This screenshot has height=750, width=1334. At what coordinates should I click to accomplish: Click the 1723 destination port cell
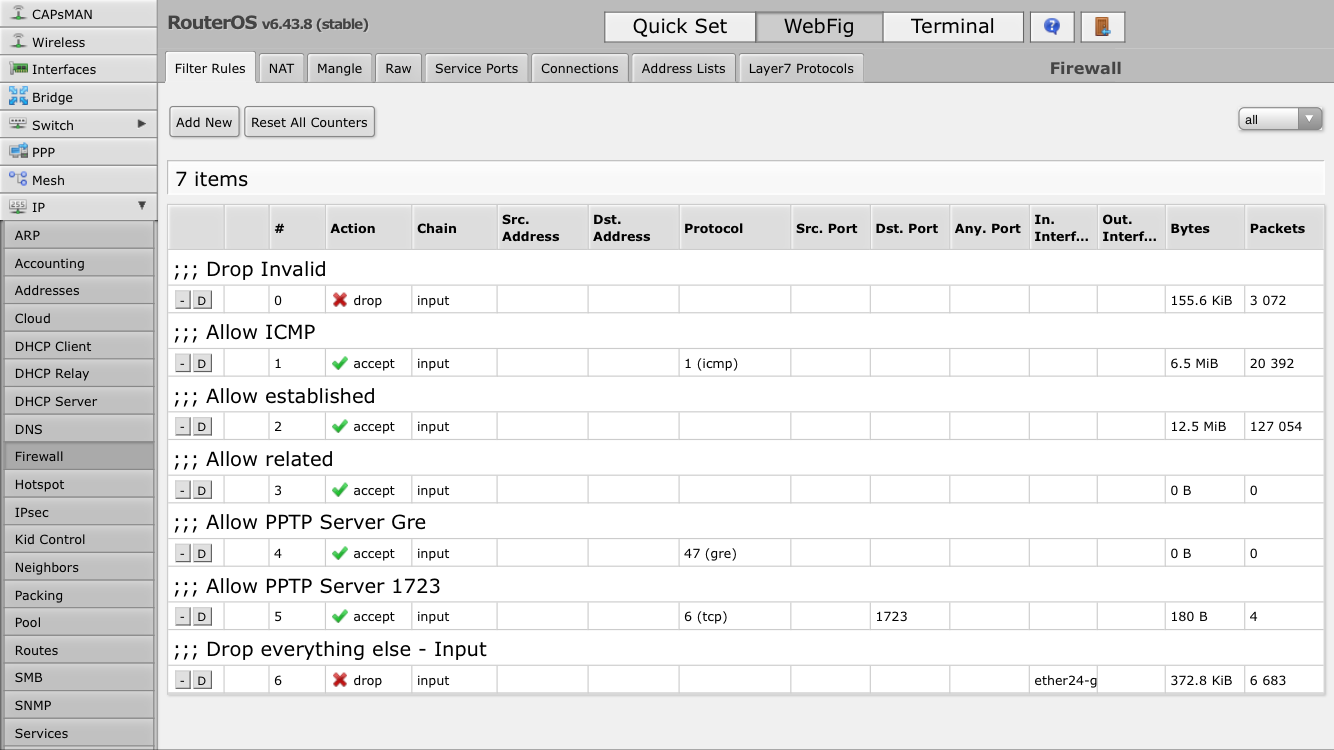[x=910, y=616]
